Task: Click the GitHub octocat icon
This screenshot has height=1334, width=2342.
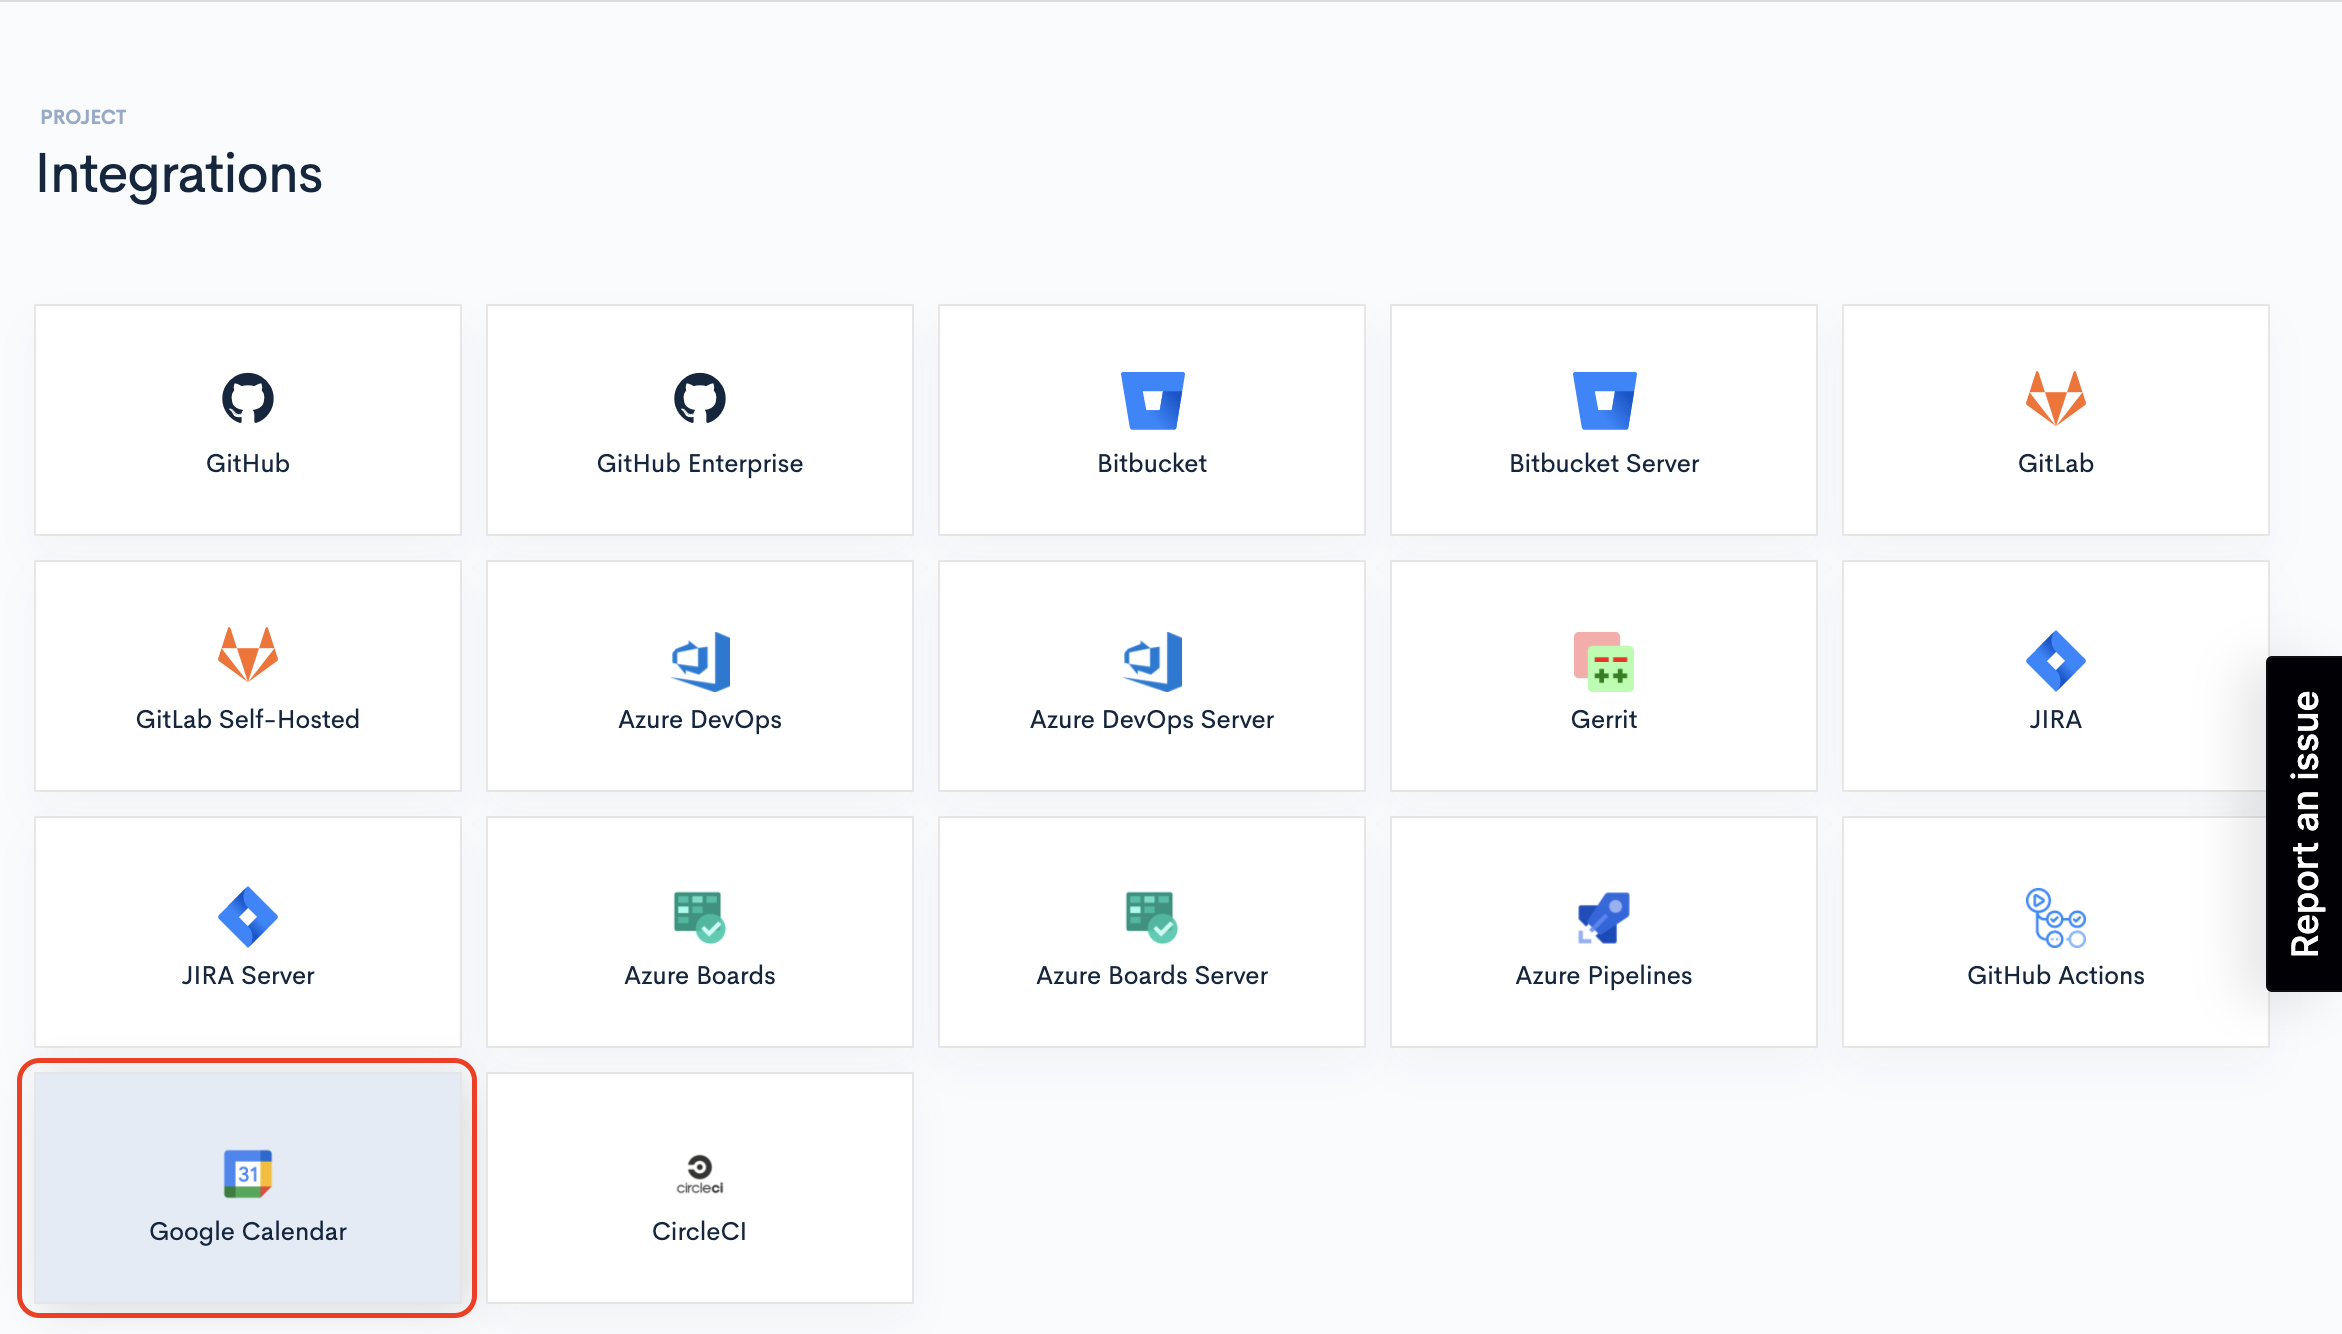Action: [x=247, y=399]
